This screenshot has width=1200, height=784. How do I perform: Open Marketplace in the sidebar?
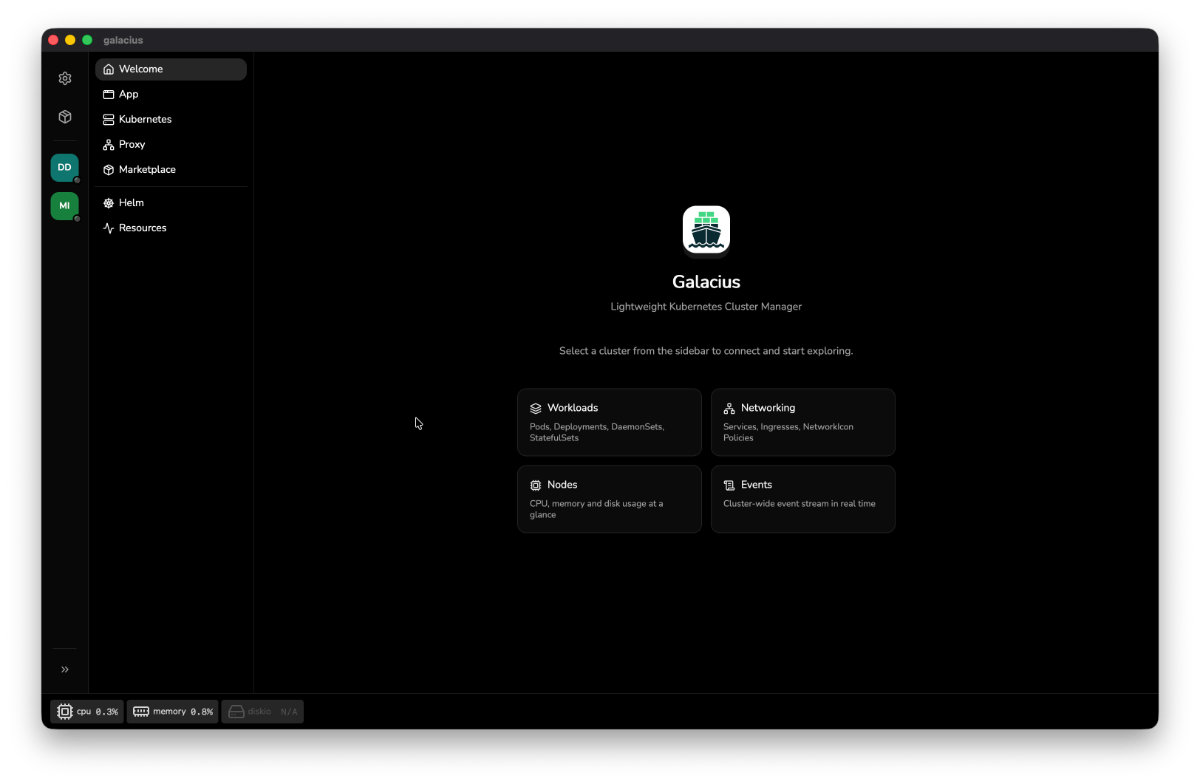coord(171,169)
